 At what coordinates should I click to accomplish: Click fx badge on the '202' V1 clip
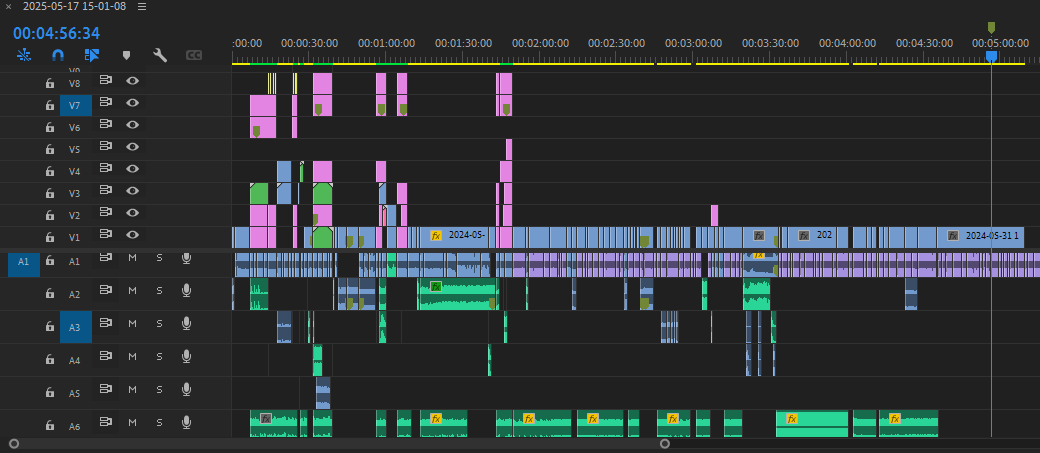(x=804, y=235)
